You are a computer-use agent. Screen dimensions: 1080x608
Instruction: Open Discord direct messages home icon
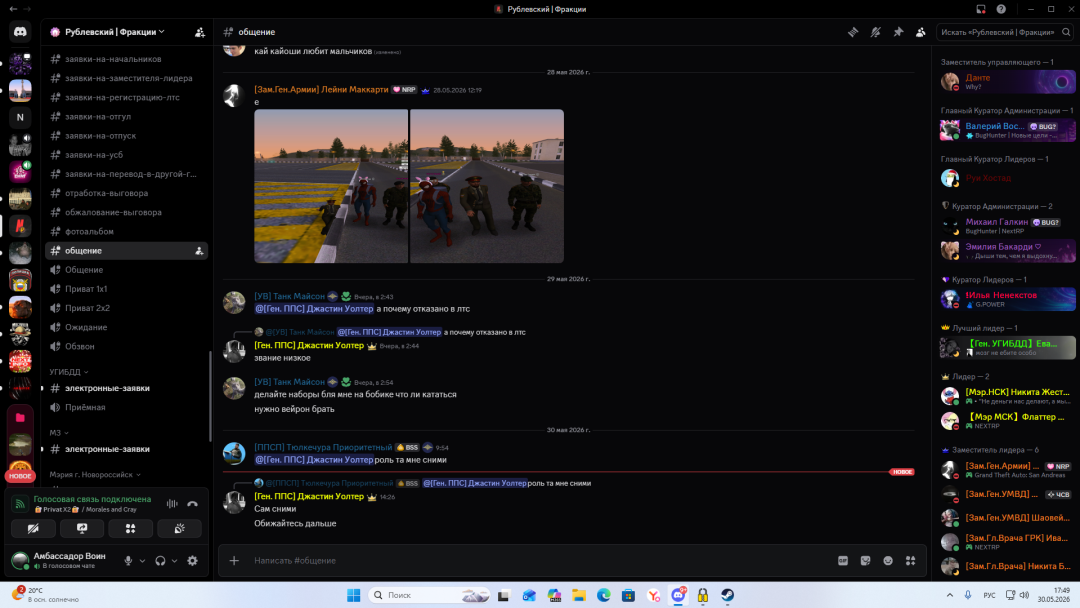tap(20, 32)
